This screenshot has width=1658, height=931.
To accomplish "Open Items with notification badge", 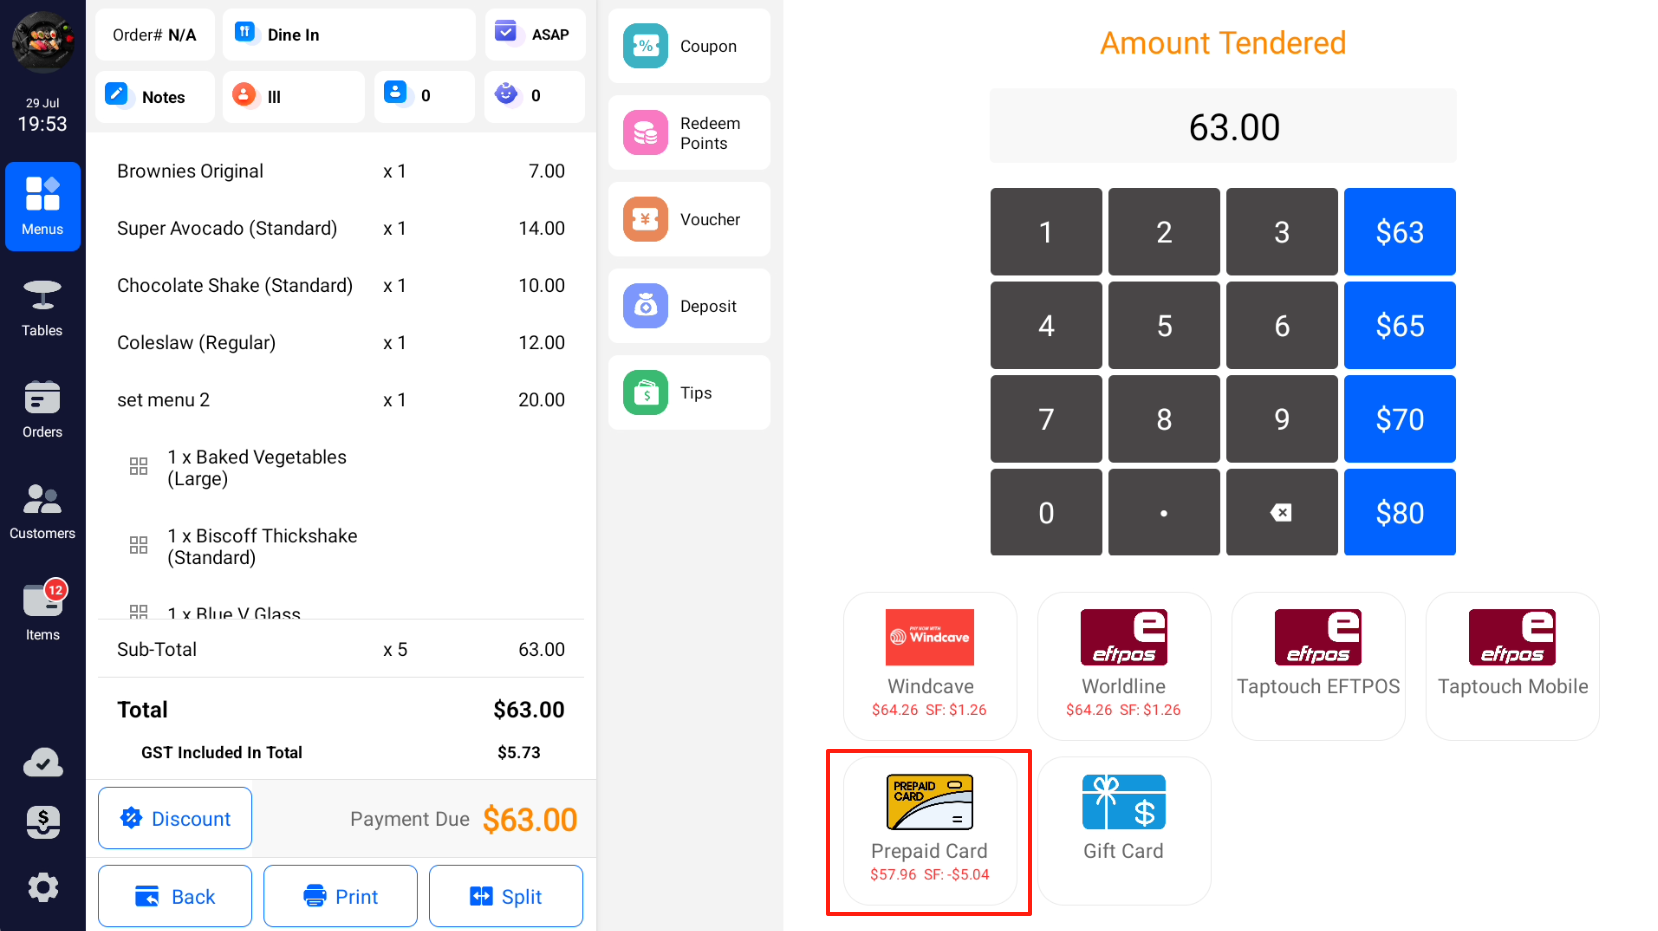I will click(x=42, y=612).
